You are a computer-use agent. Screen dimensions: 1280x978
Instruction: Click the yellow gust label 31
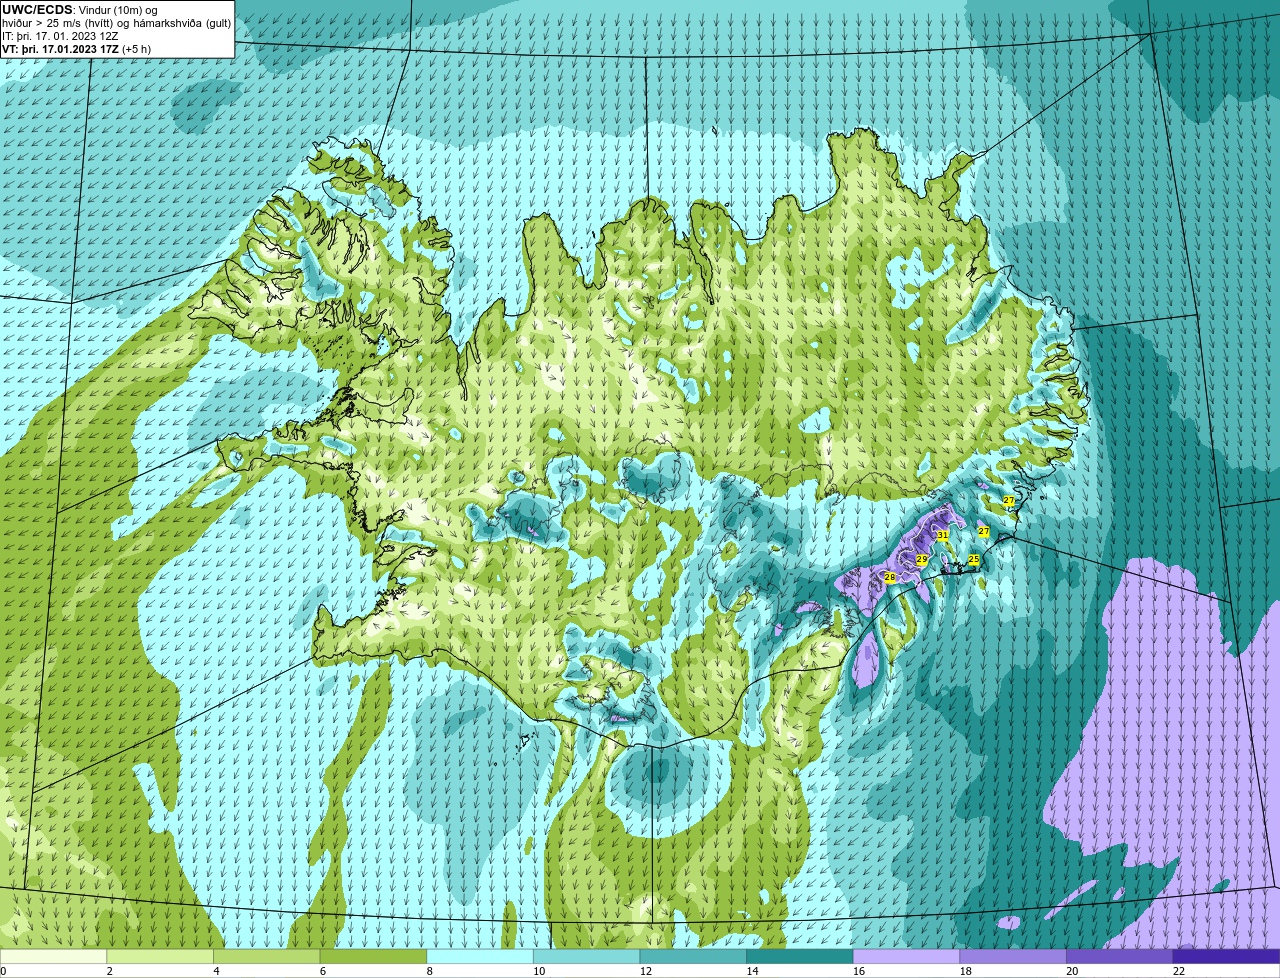942,536
